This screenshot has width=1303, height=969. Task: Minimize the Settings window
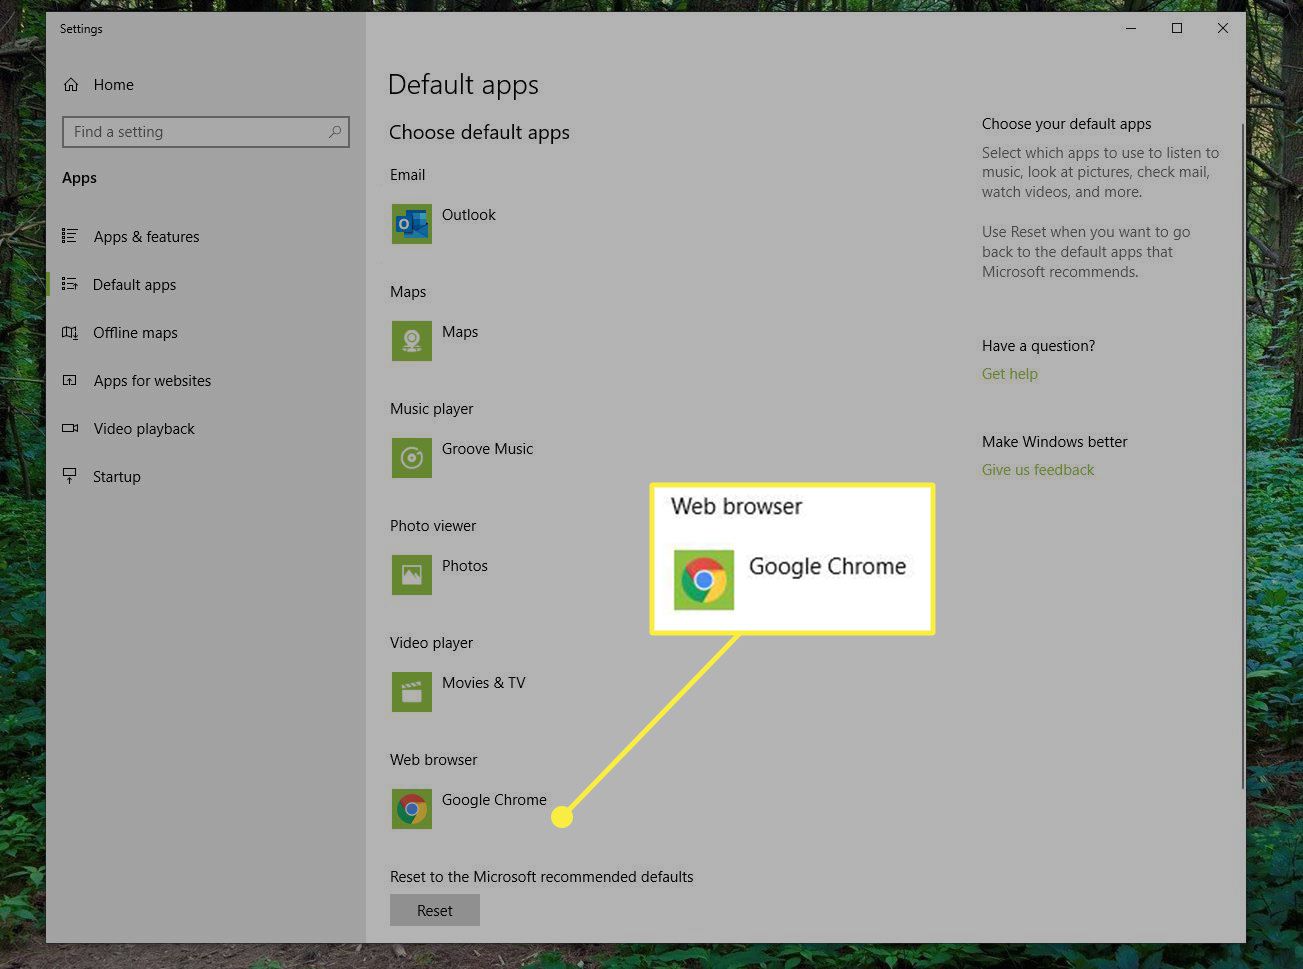pyautogui.click(x=1131, y=28)
